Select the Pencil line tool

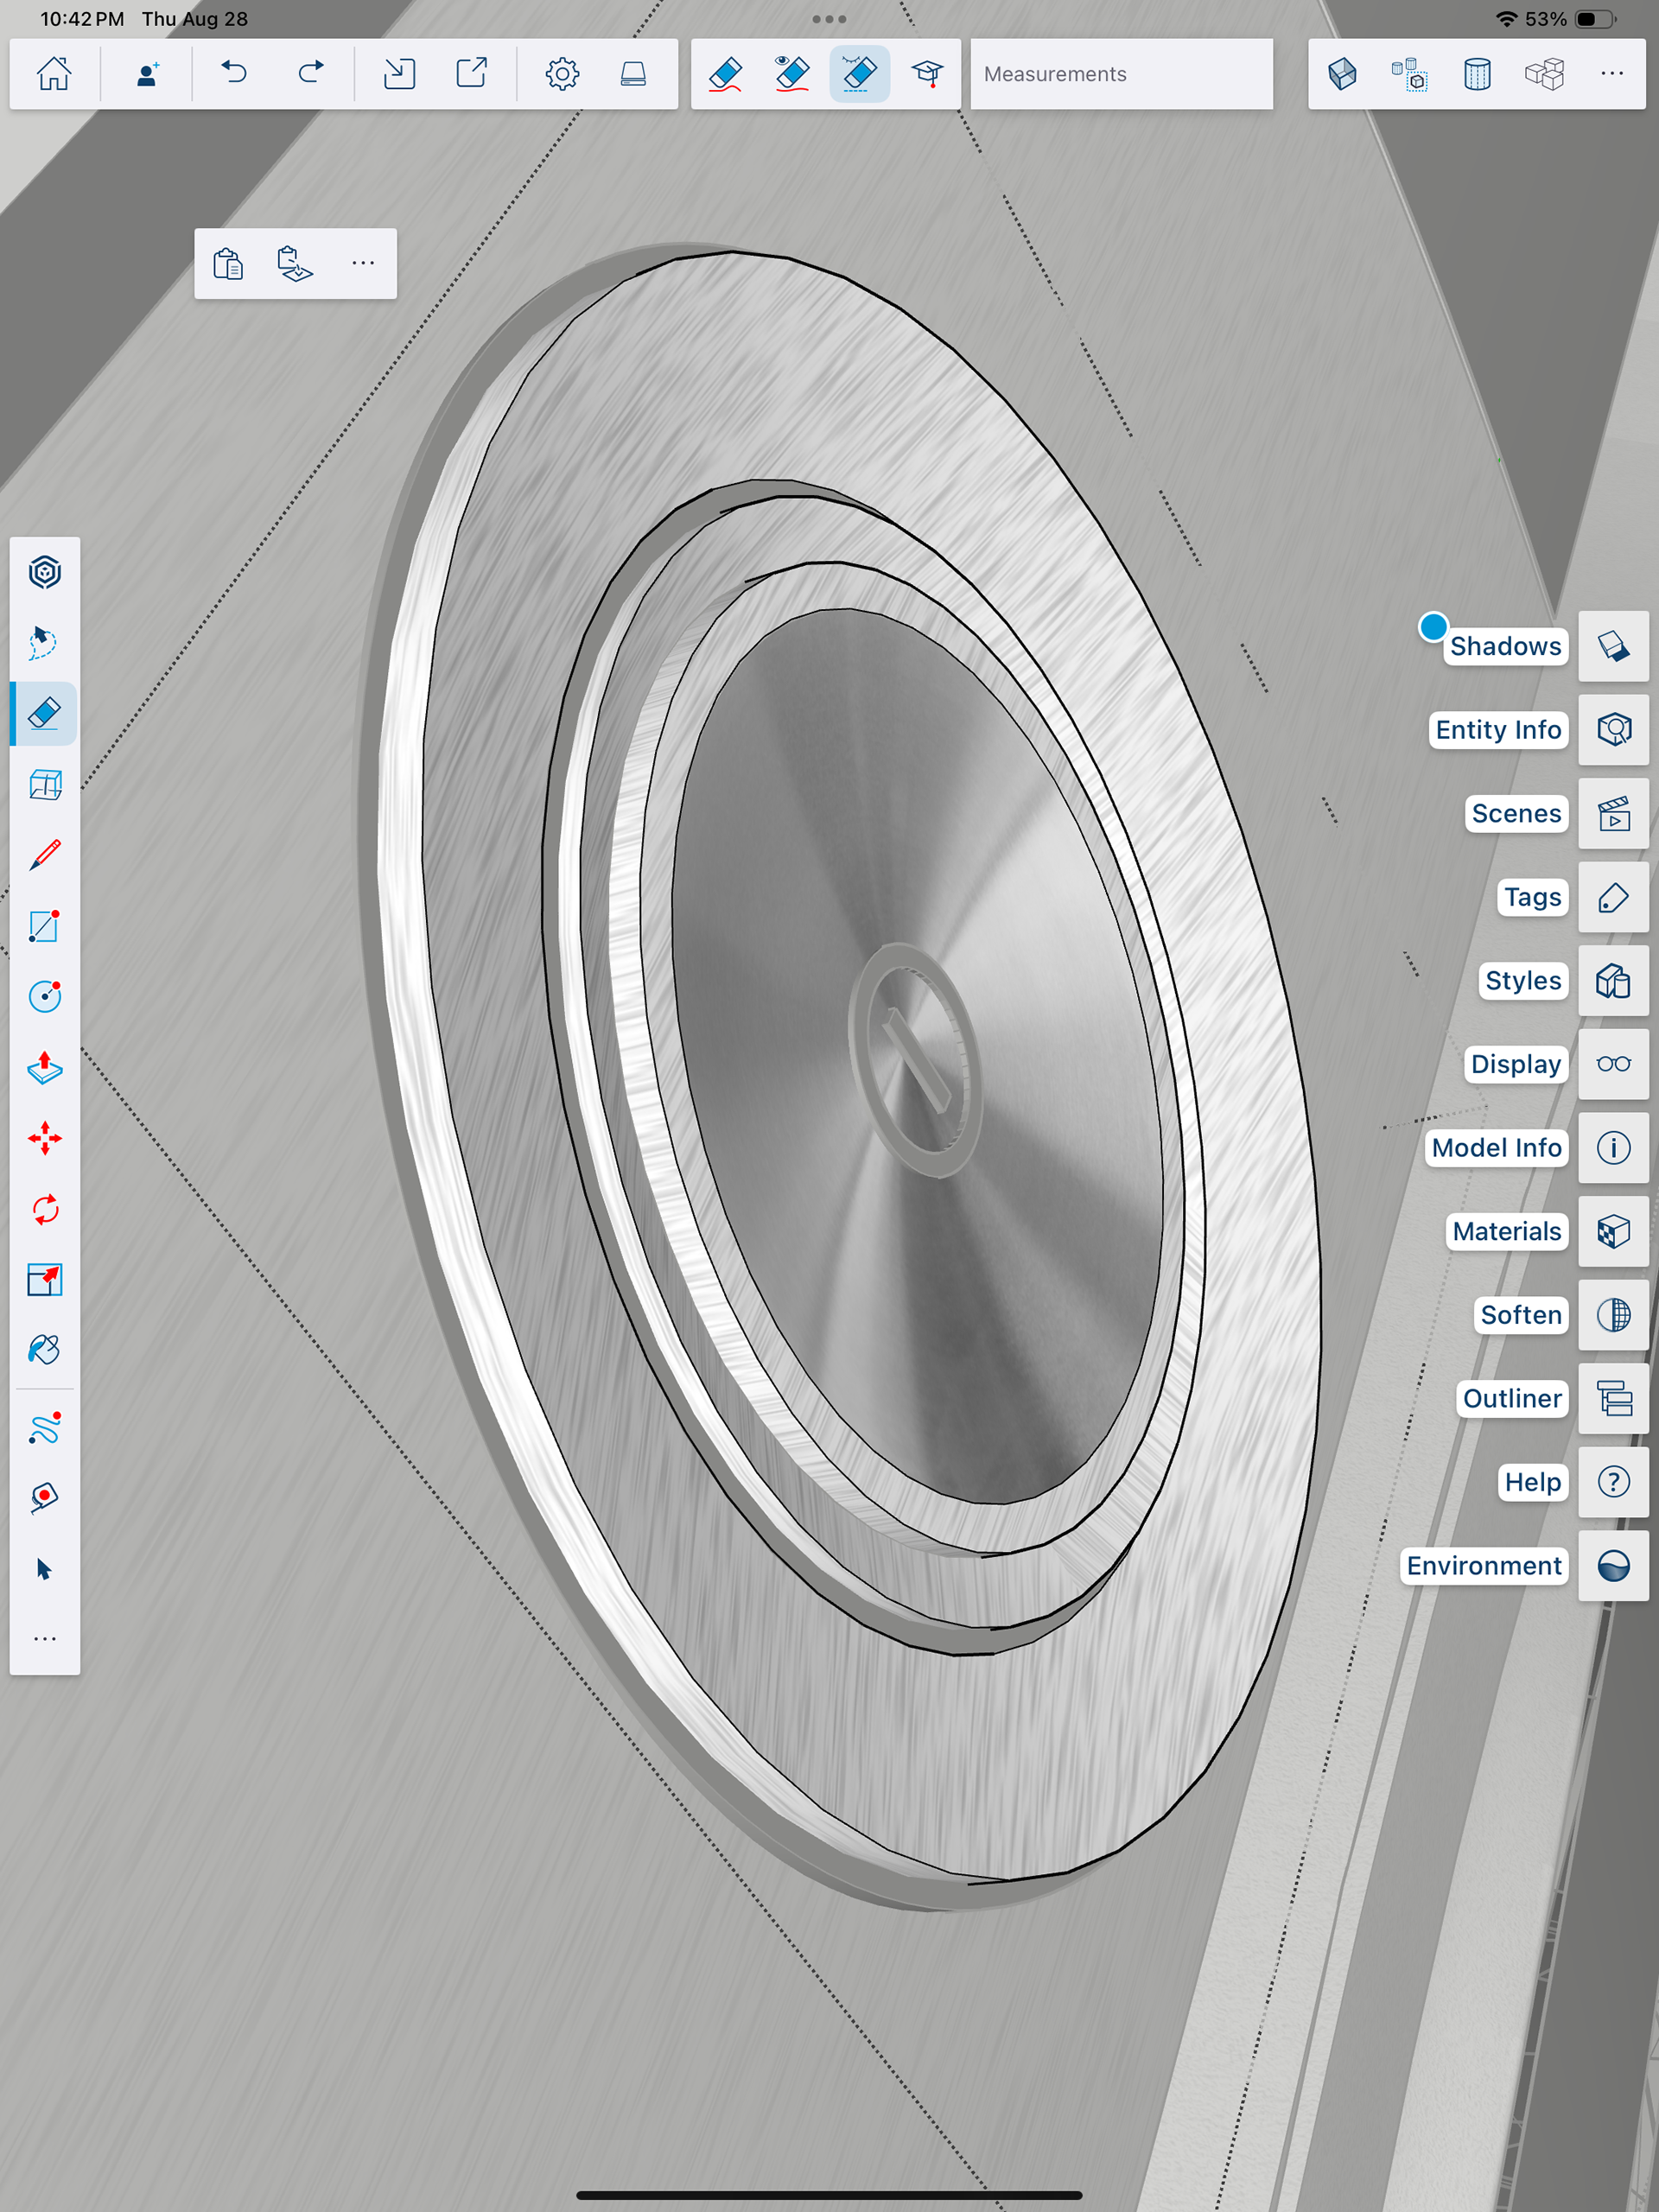(x=44, y=855)
